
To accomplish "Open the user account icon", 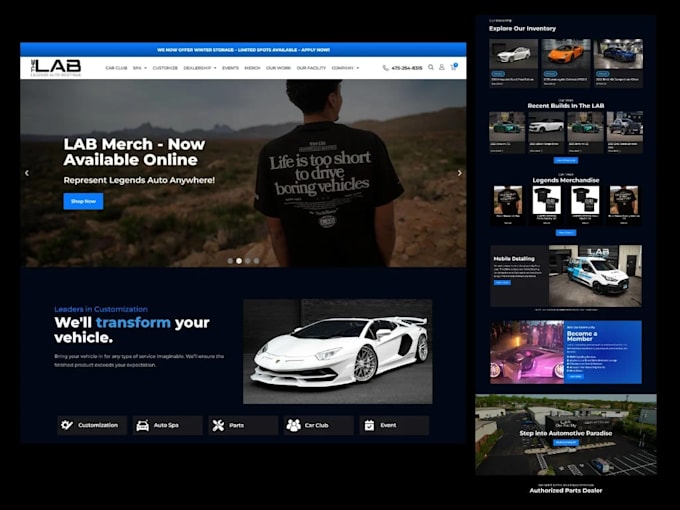I will point(441,67).
